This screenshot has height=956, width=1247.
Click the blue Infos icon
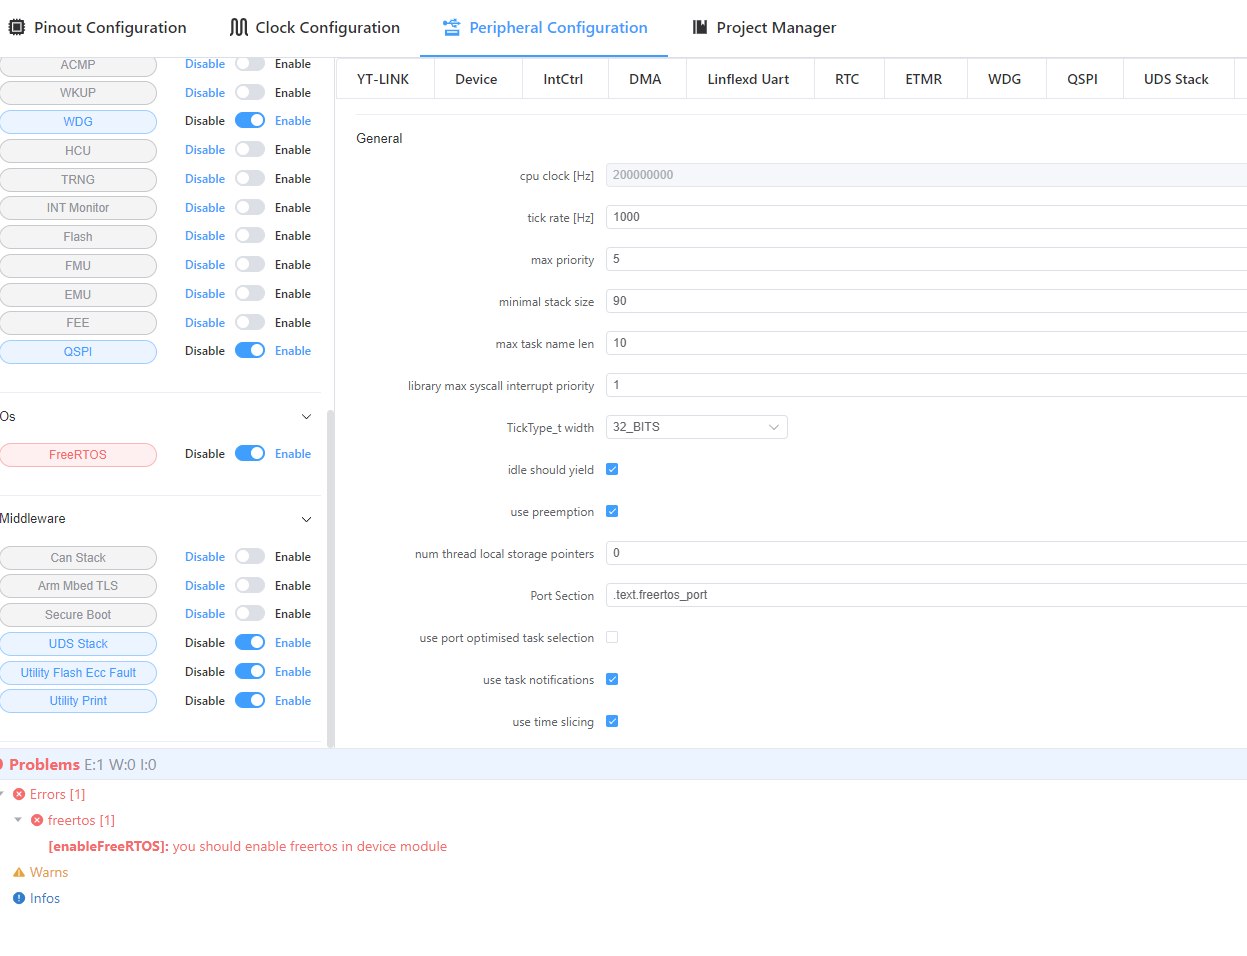point(19,898)
